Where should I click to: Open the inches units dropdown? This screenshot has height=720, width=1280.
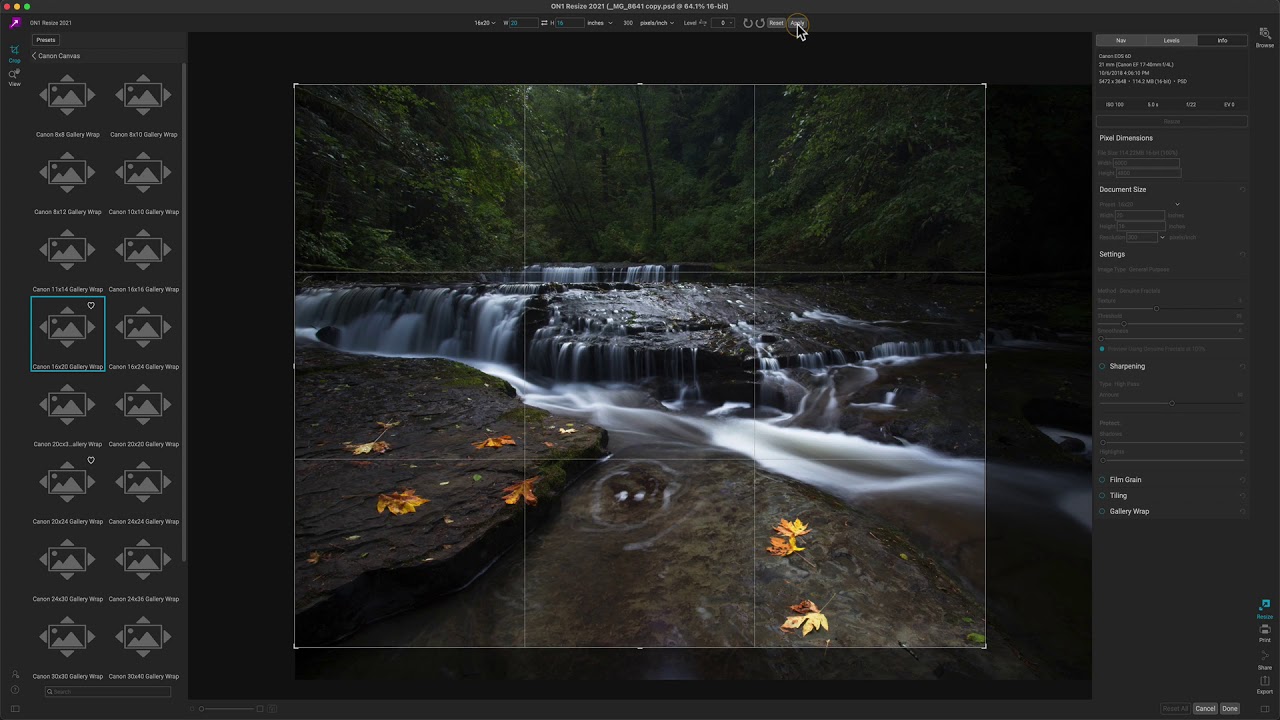[x=599, y=23]
